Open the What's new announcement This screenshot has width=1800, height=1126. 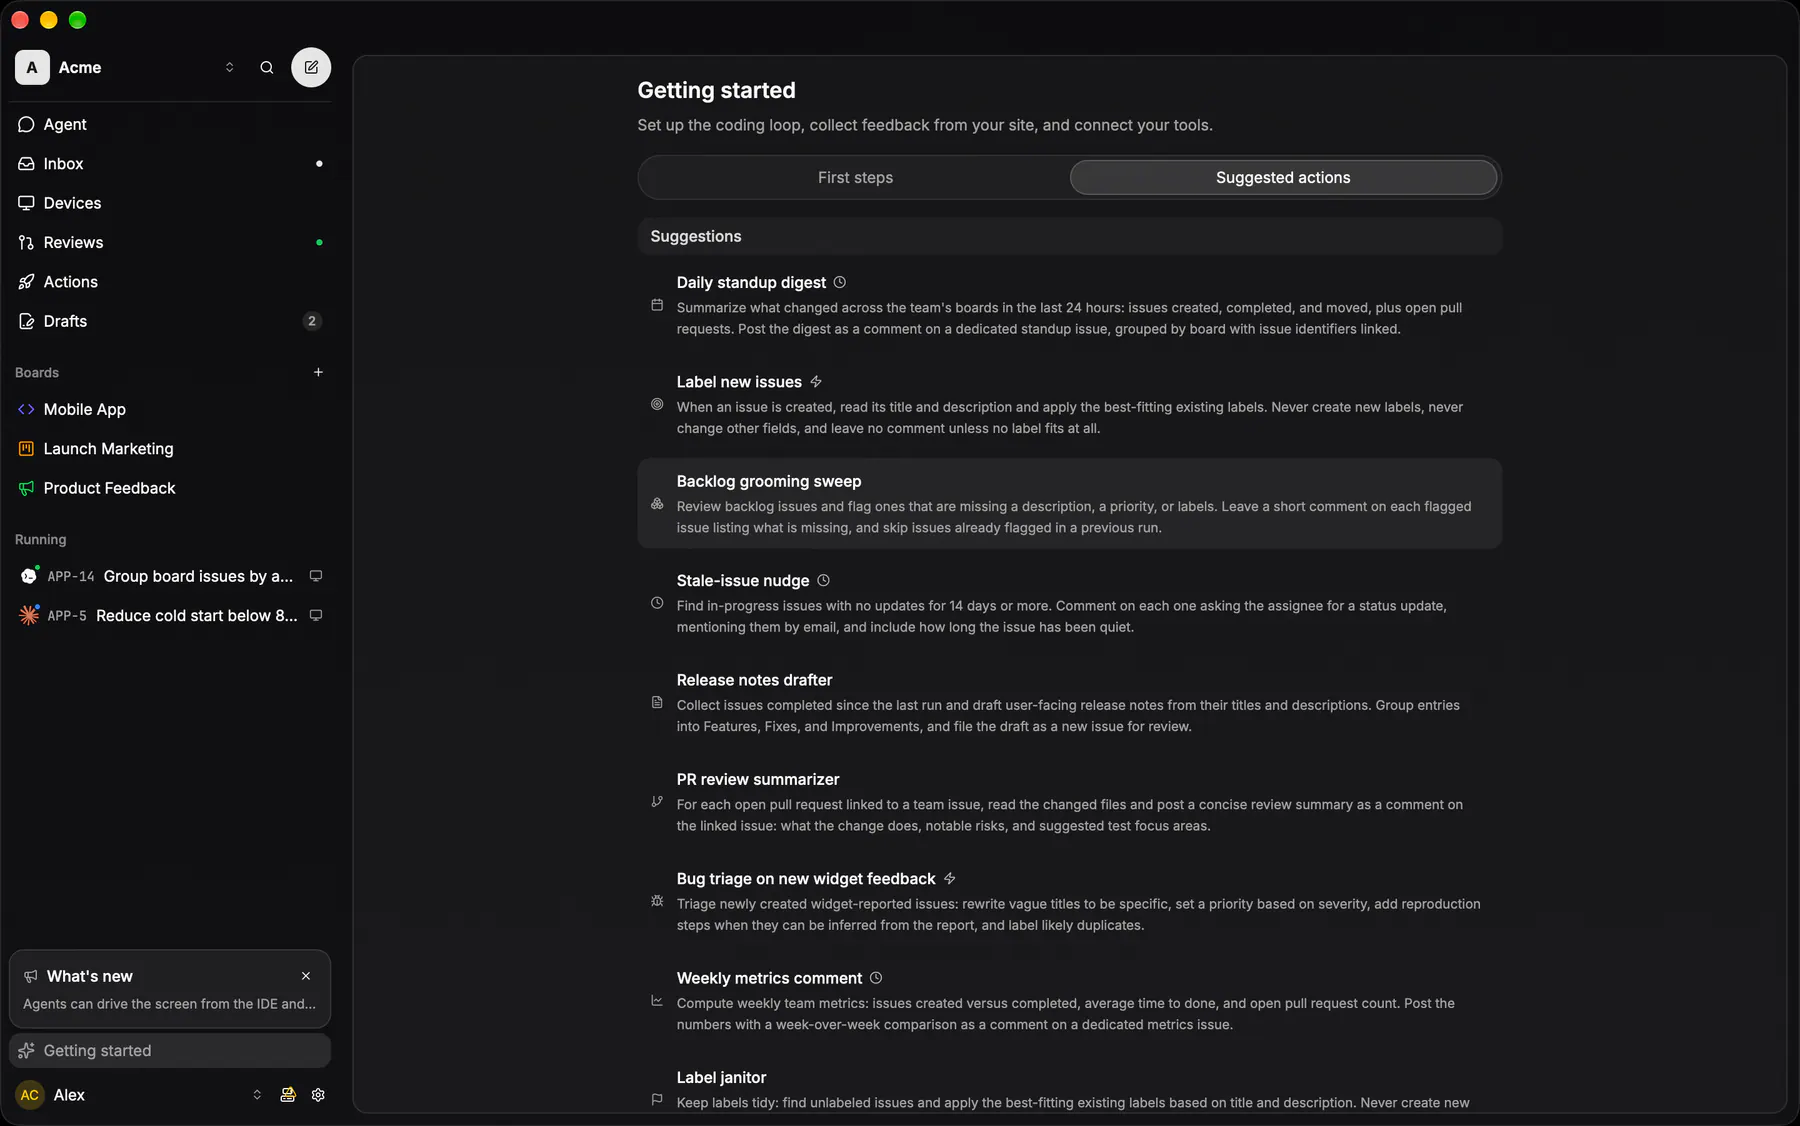pos(169,990)
